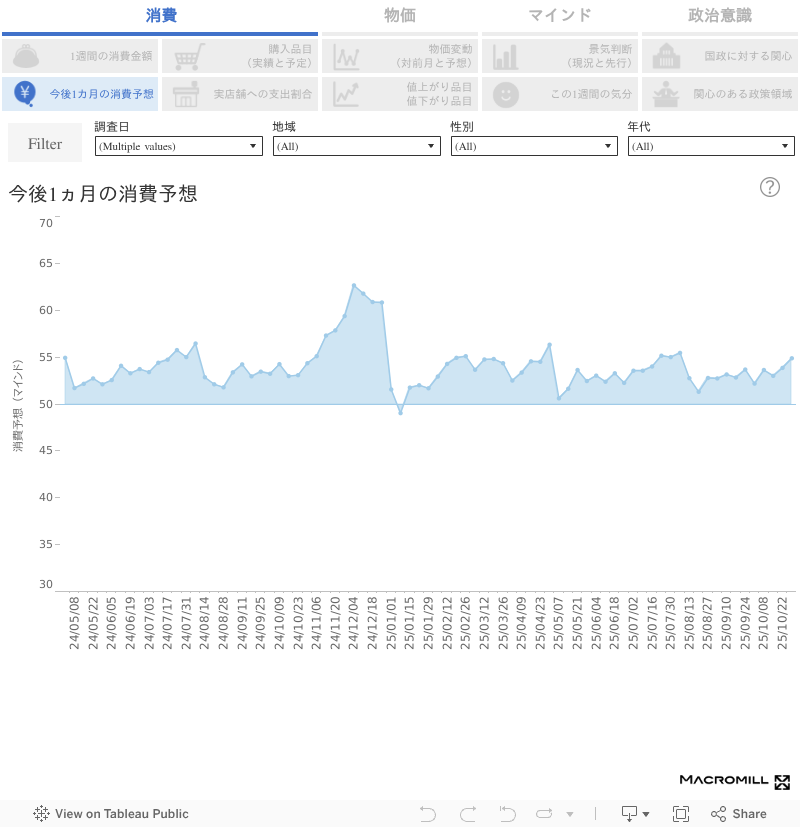Open the この1週間の気分 view

560,94
